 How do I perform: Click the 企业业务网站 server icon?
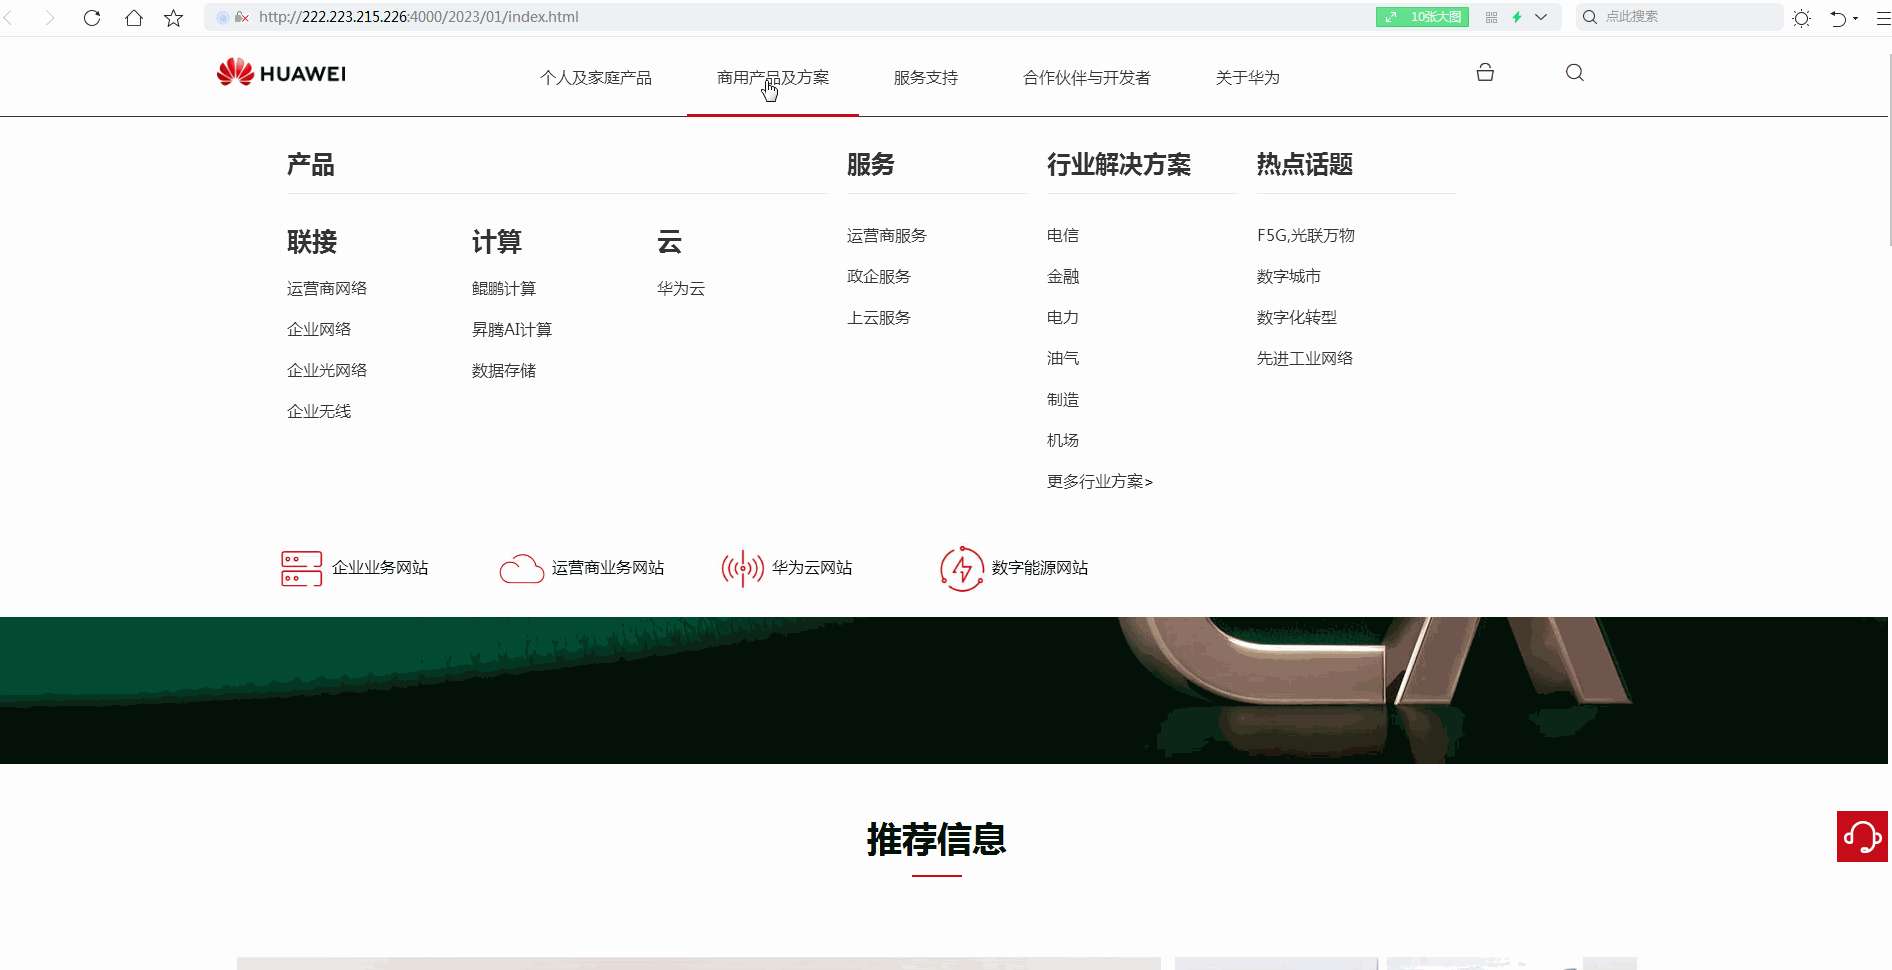(301, 568)
